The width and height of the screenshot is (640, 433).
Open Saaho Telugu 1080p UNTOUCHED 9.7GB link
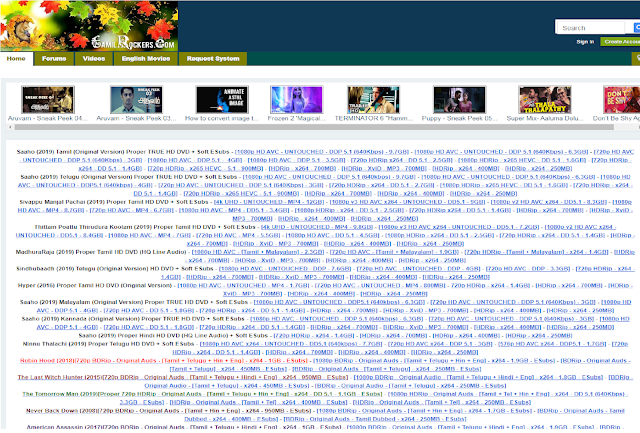(329, 177)
